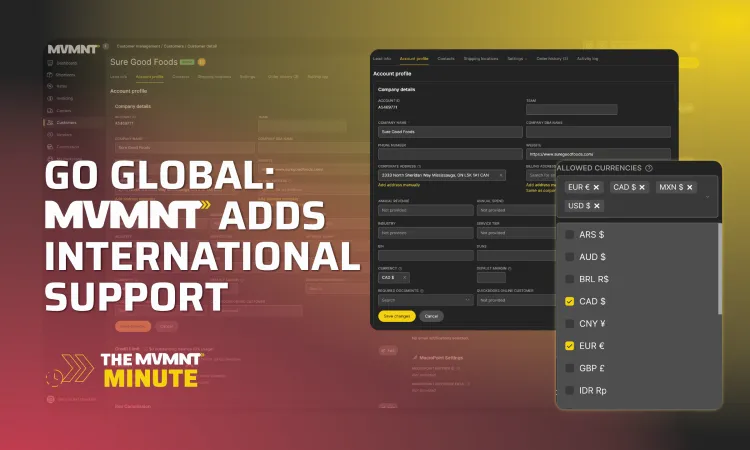The image size is (750, 450).
Task: Click Company name field in front panel
Action: click(x=450, y=132)
